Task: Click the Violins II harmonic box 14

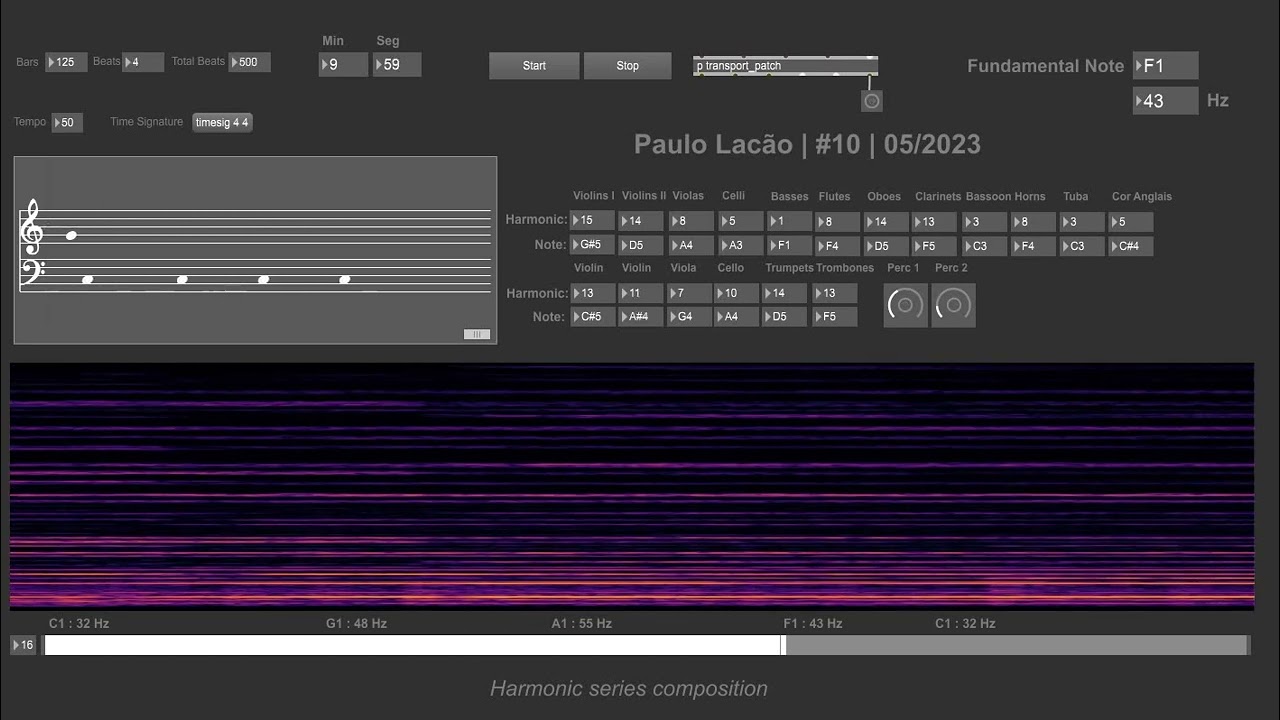Action: pos(641,221)
